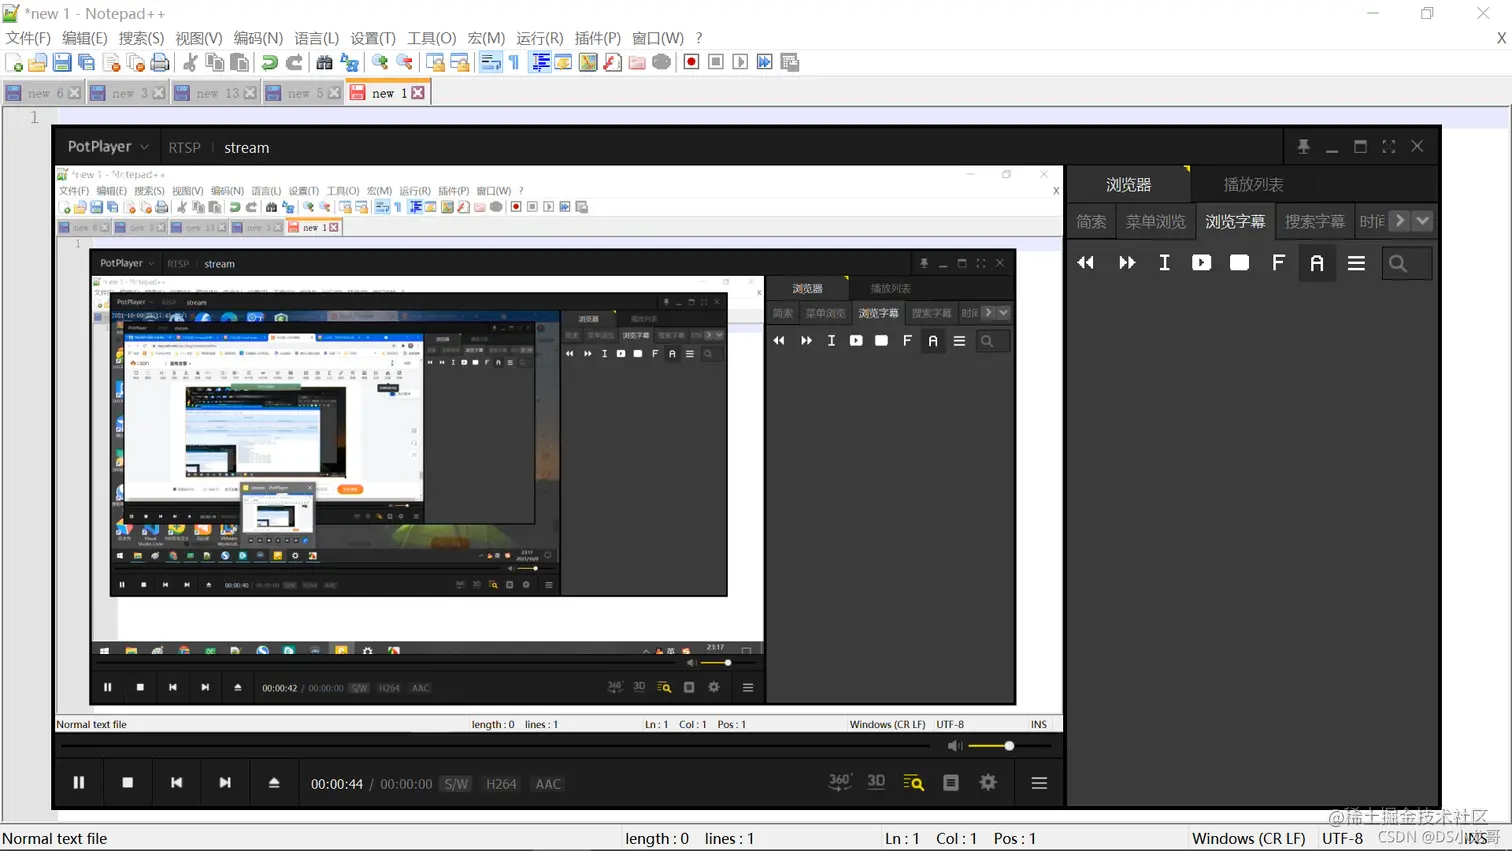Viewport: 1512px width, 851px height.
Task: Skip to next item in PotPlayer
Action: point(225,783)
